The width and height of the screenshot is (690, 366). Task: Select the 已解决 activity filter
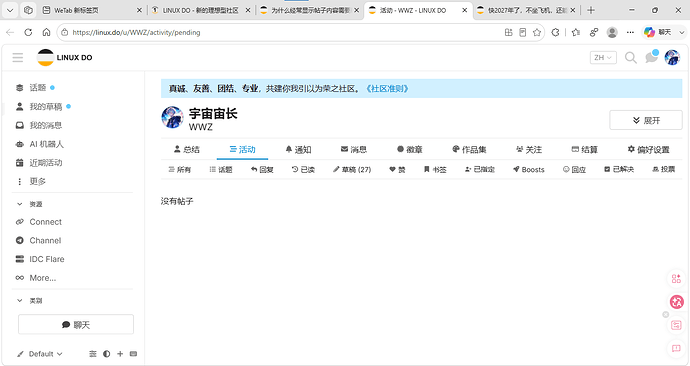tap(619, 169)
